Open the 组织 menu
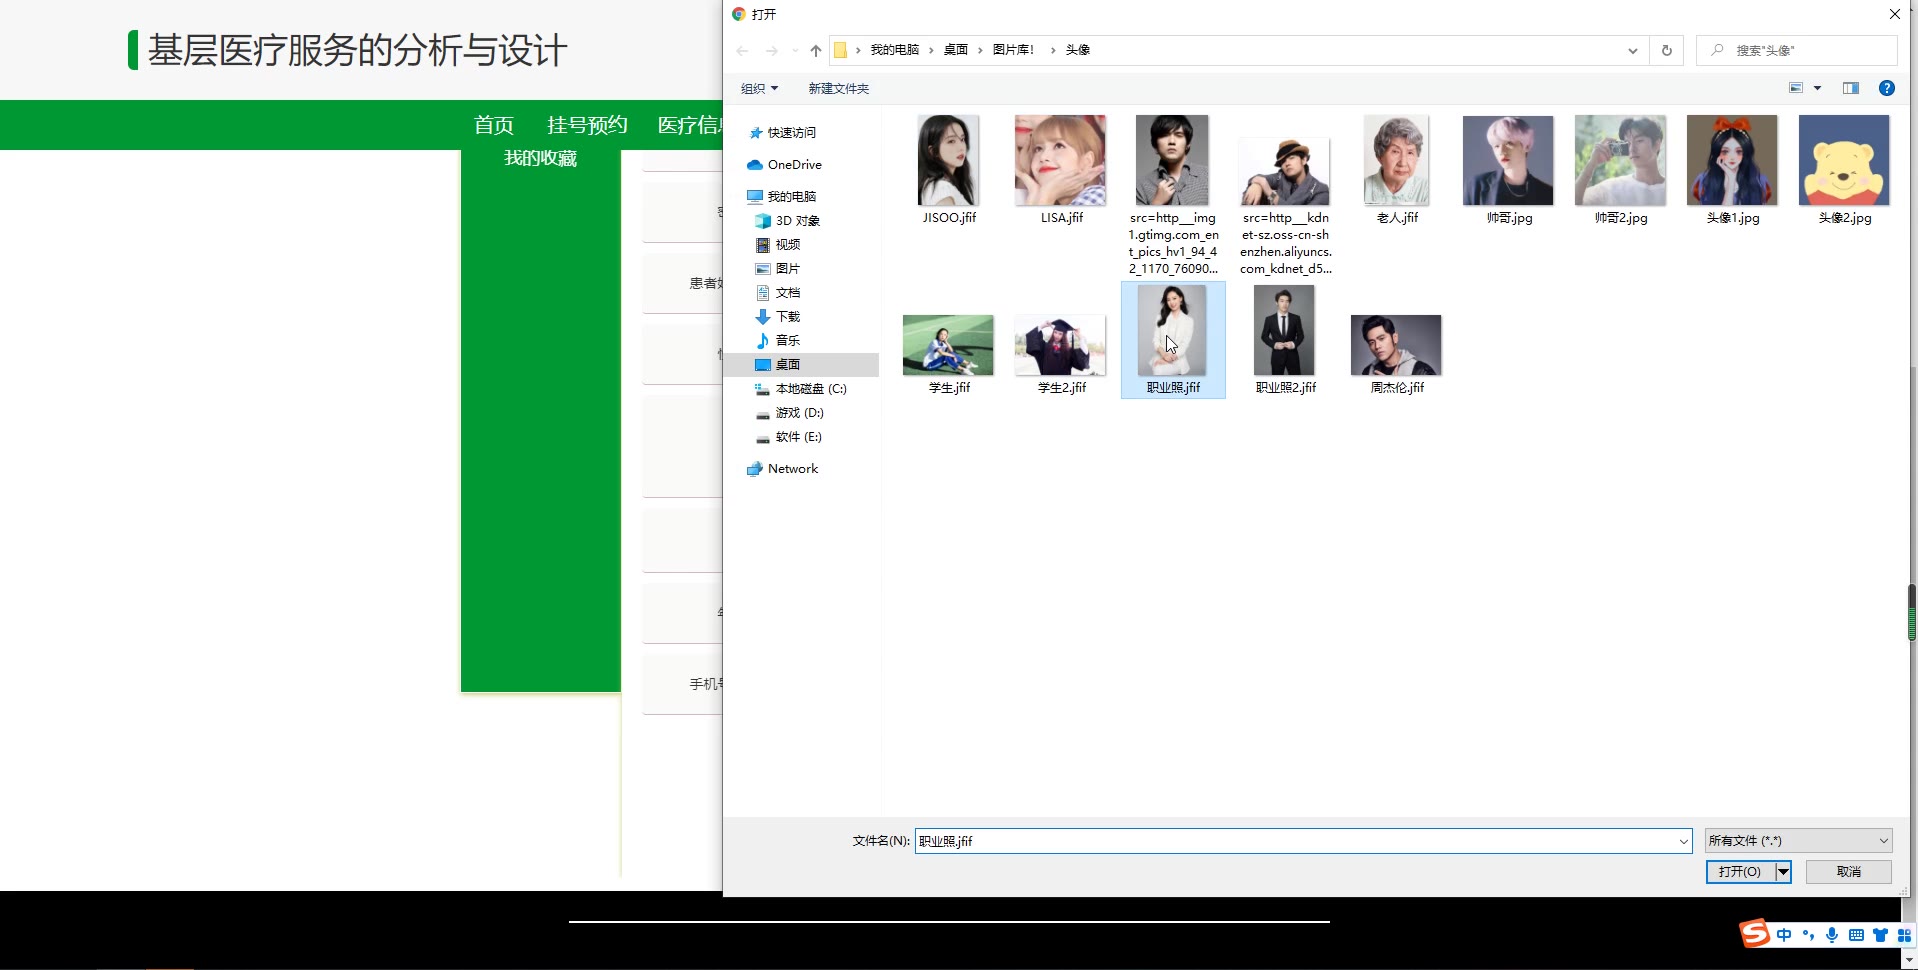Image resolution: width=1918 pixels, height=970 pixels. (x=759, y=88)
